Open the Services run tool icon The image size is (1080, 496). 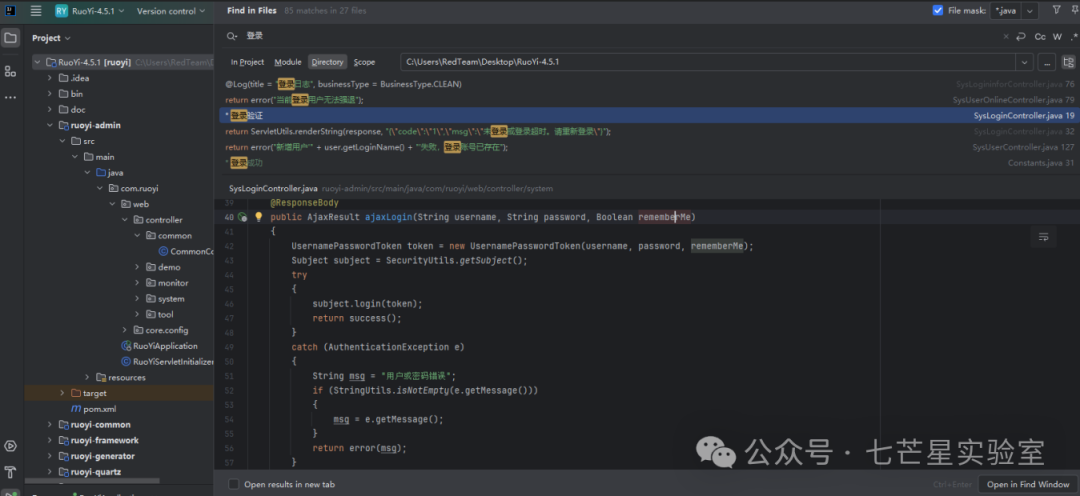click(x=10, y=446)
